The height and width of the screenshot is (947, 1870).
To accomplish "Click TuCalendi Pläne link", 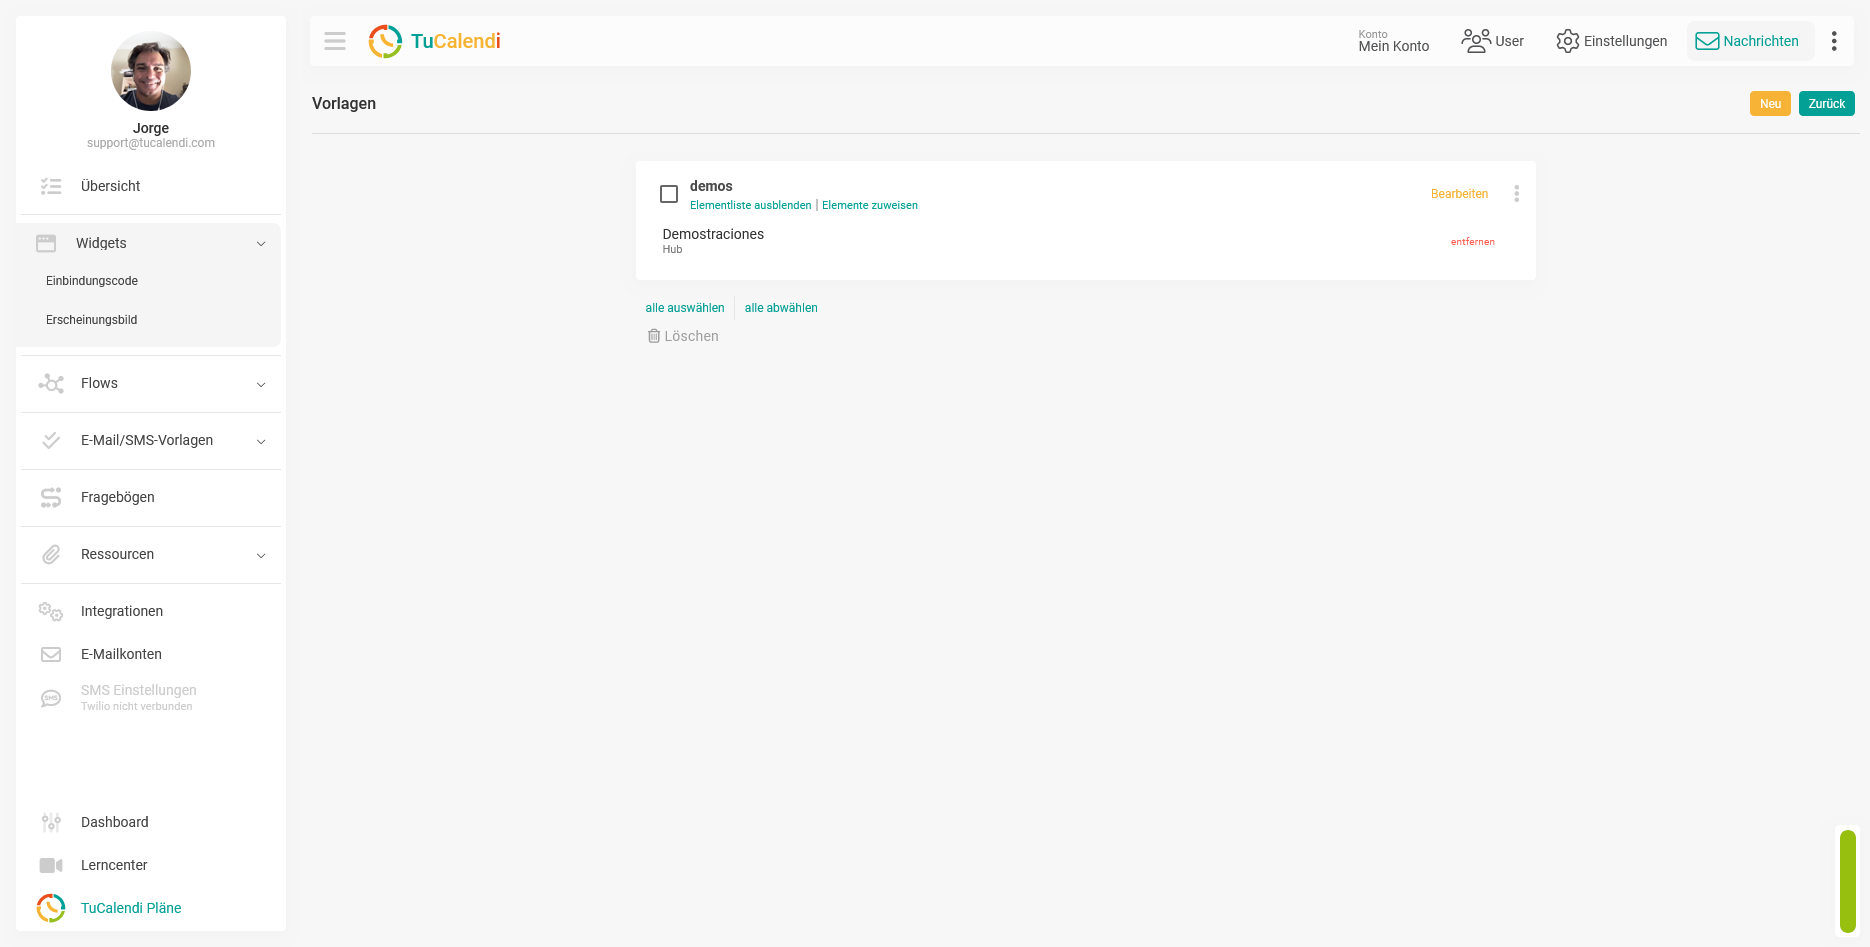I will coord(131,908).
